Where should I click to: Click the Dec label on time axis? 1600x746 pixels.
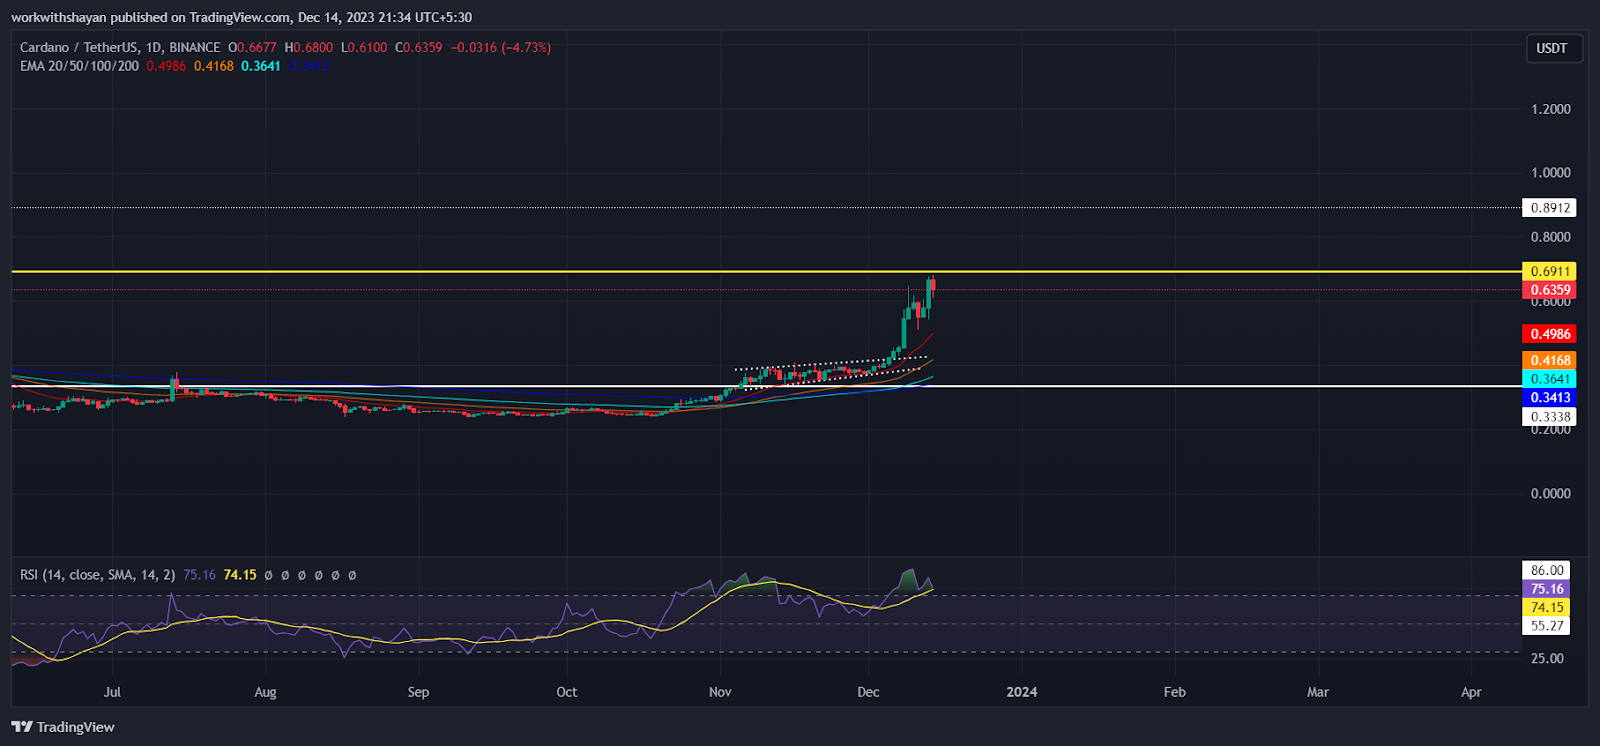pyautogui.click(x=868, y=692)
